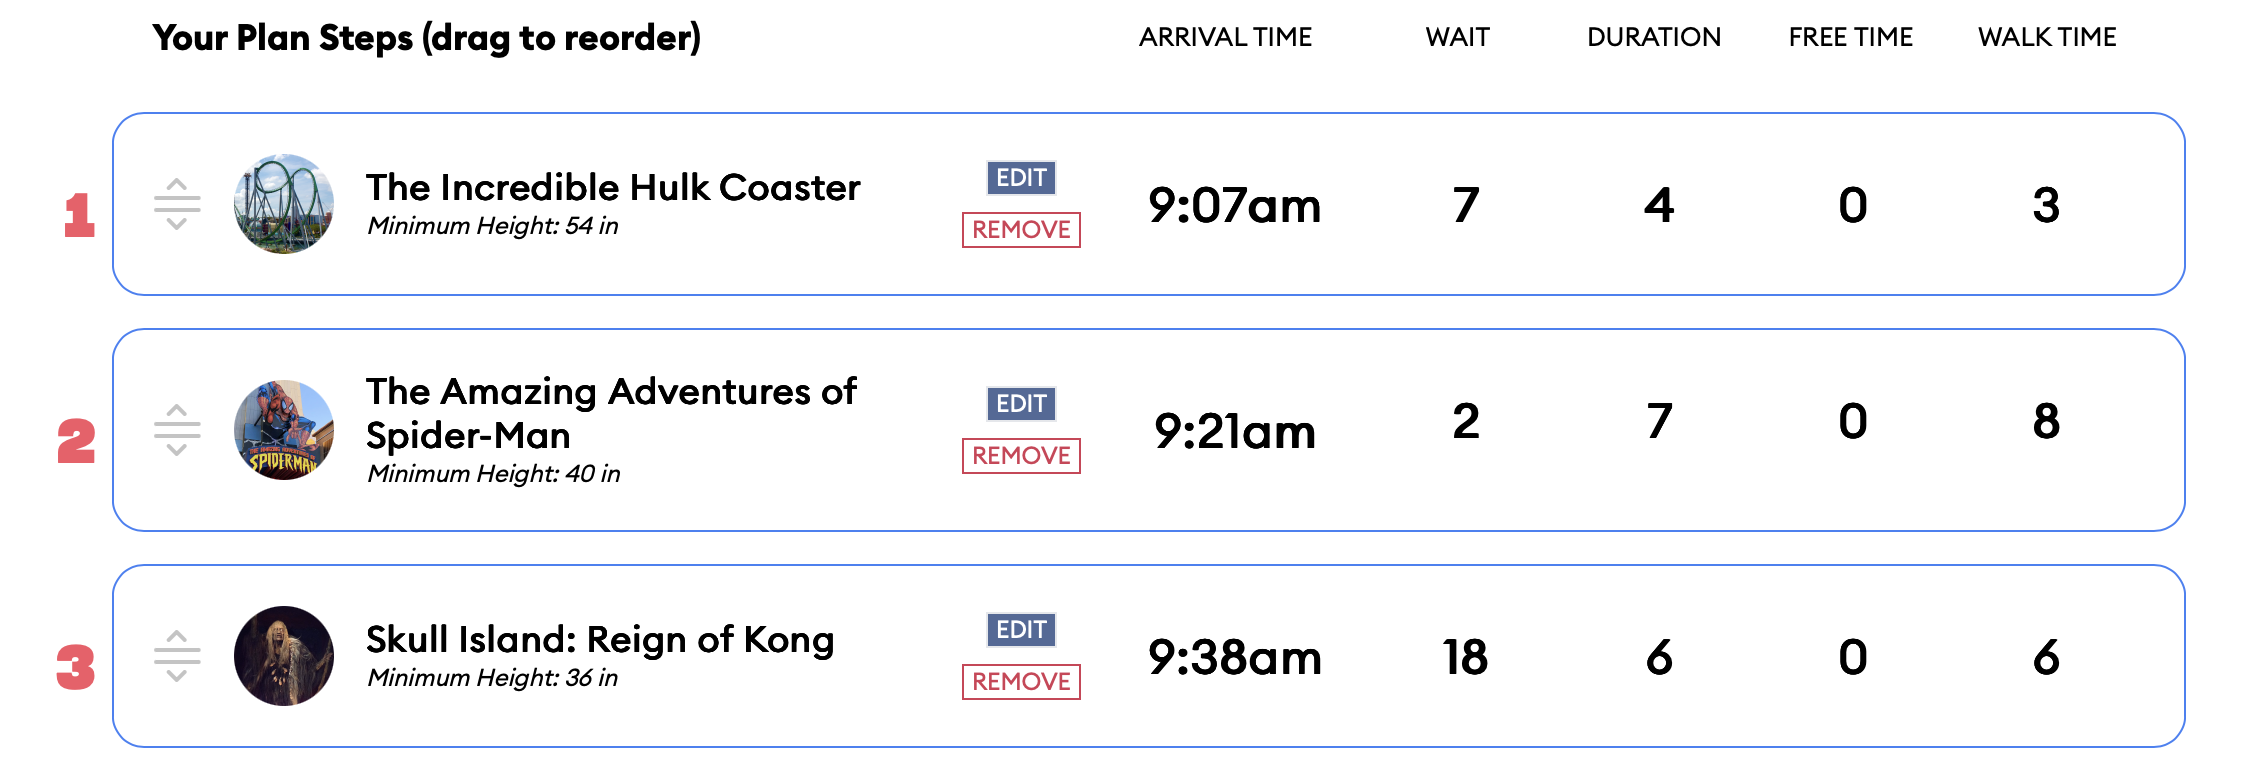Image resolution: width=2246 pixels, height=776 pixels.
Task: Click the WALK TIME column header
Action: coord(2047,37)
